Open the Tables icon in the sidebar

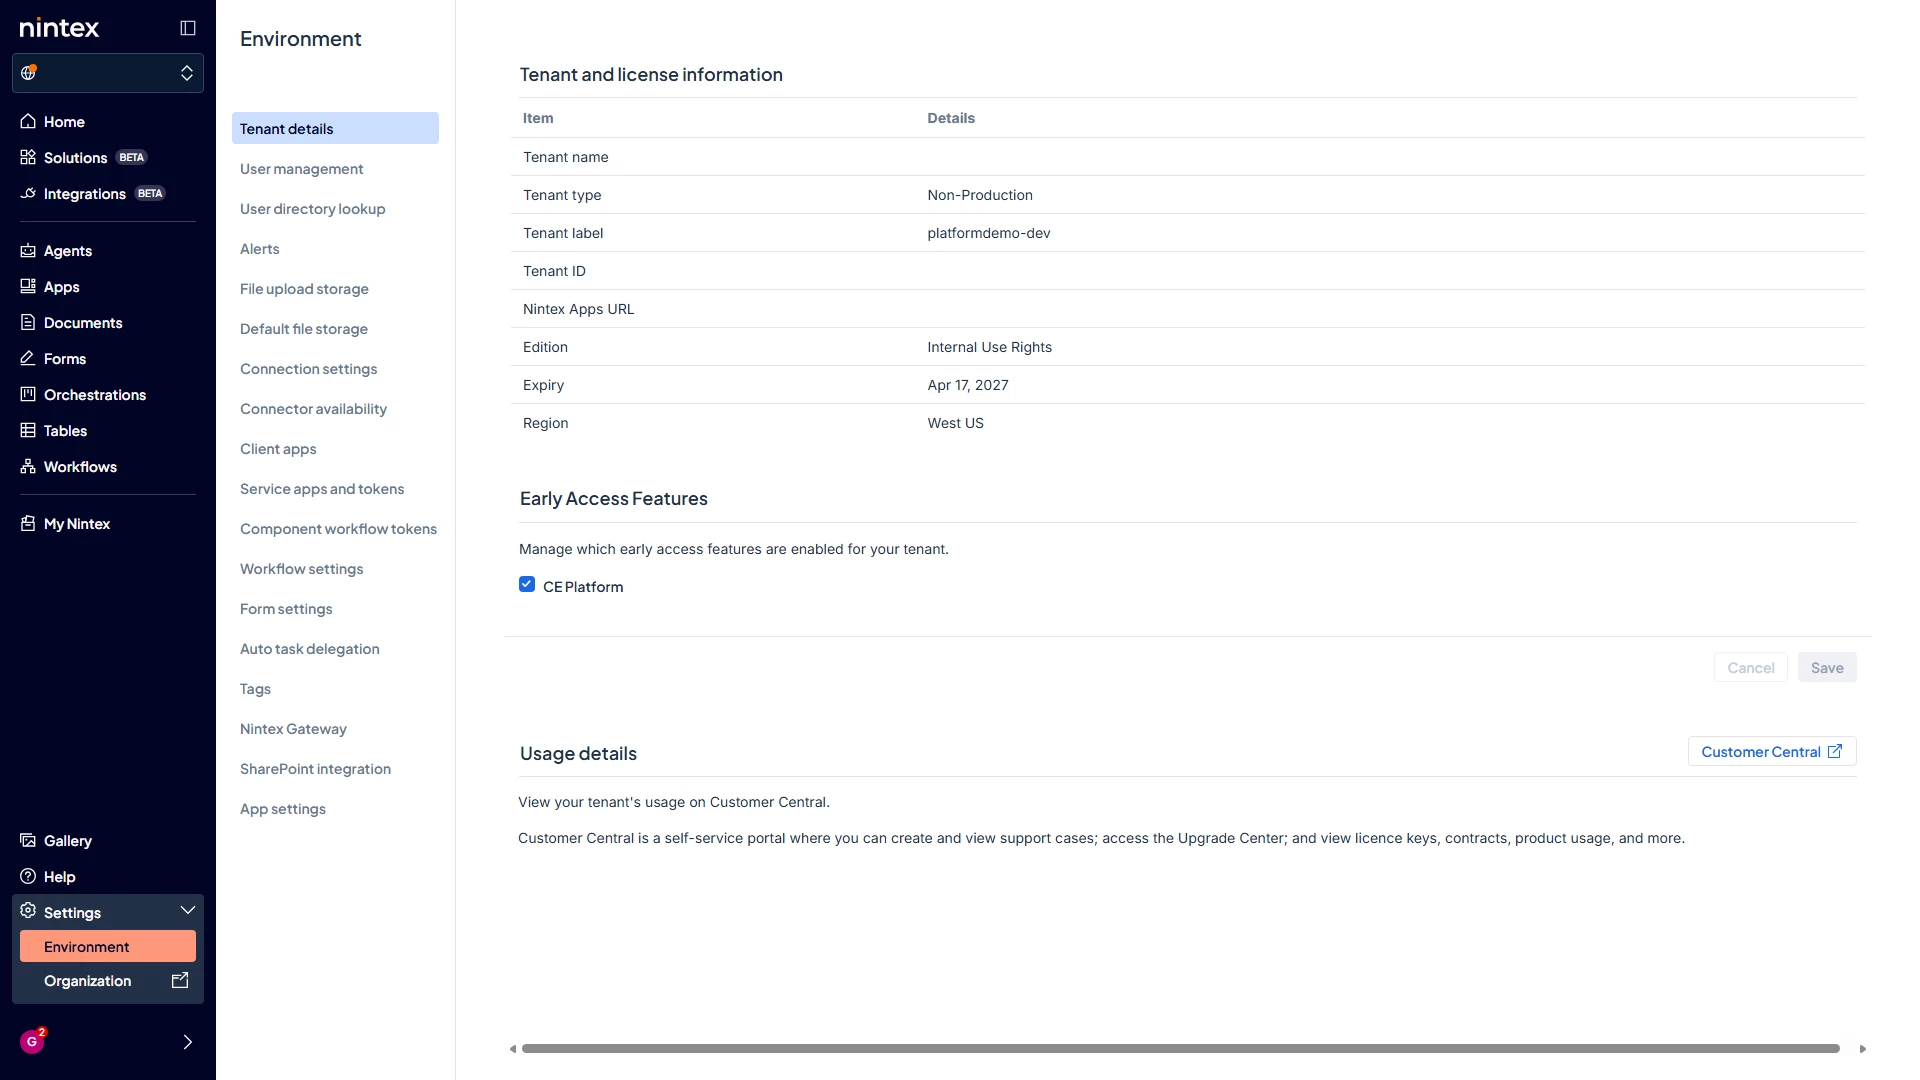point(28,430)
